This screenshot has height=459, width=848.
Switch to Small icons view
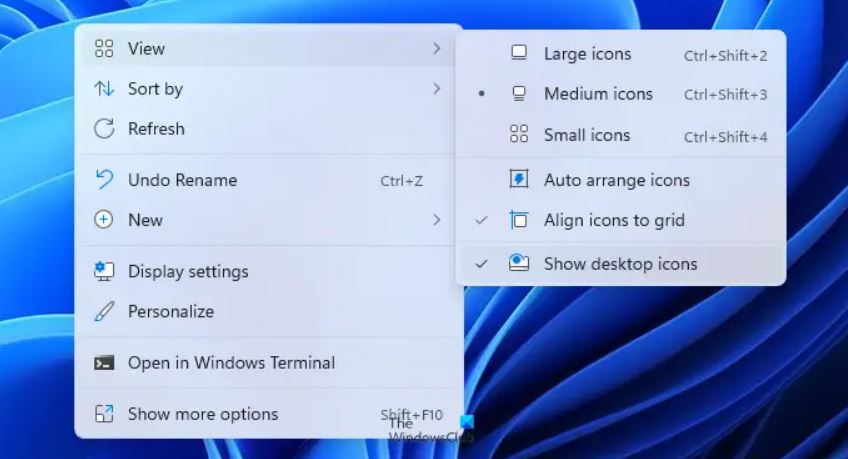[621, 135]
